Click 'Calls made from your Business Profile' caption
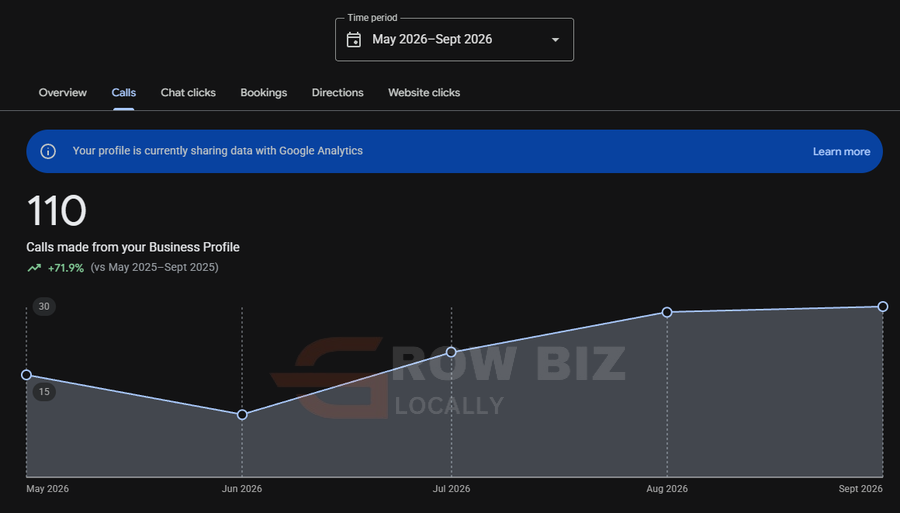 133,247
